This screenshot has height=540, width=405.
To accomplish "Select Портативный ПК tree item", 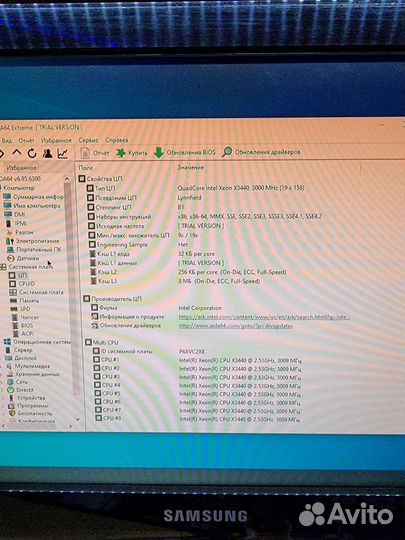I will 34,249.
